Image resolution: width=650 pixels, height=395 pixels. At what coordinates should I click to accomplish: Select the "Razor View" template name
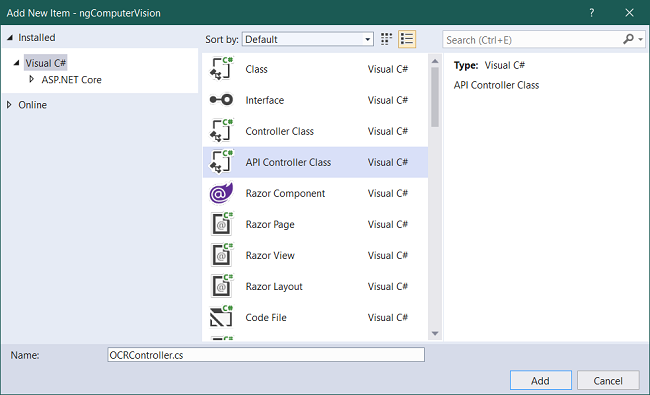[x=270, y=256]
